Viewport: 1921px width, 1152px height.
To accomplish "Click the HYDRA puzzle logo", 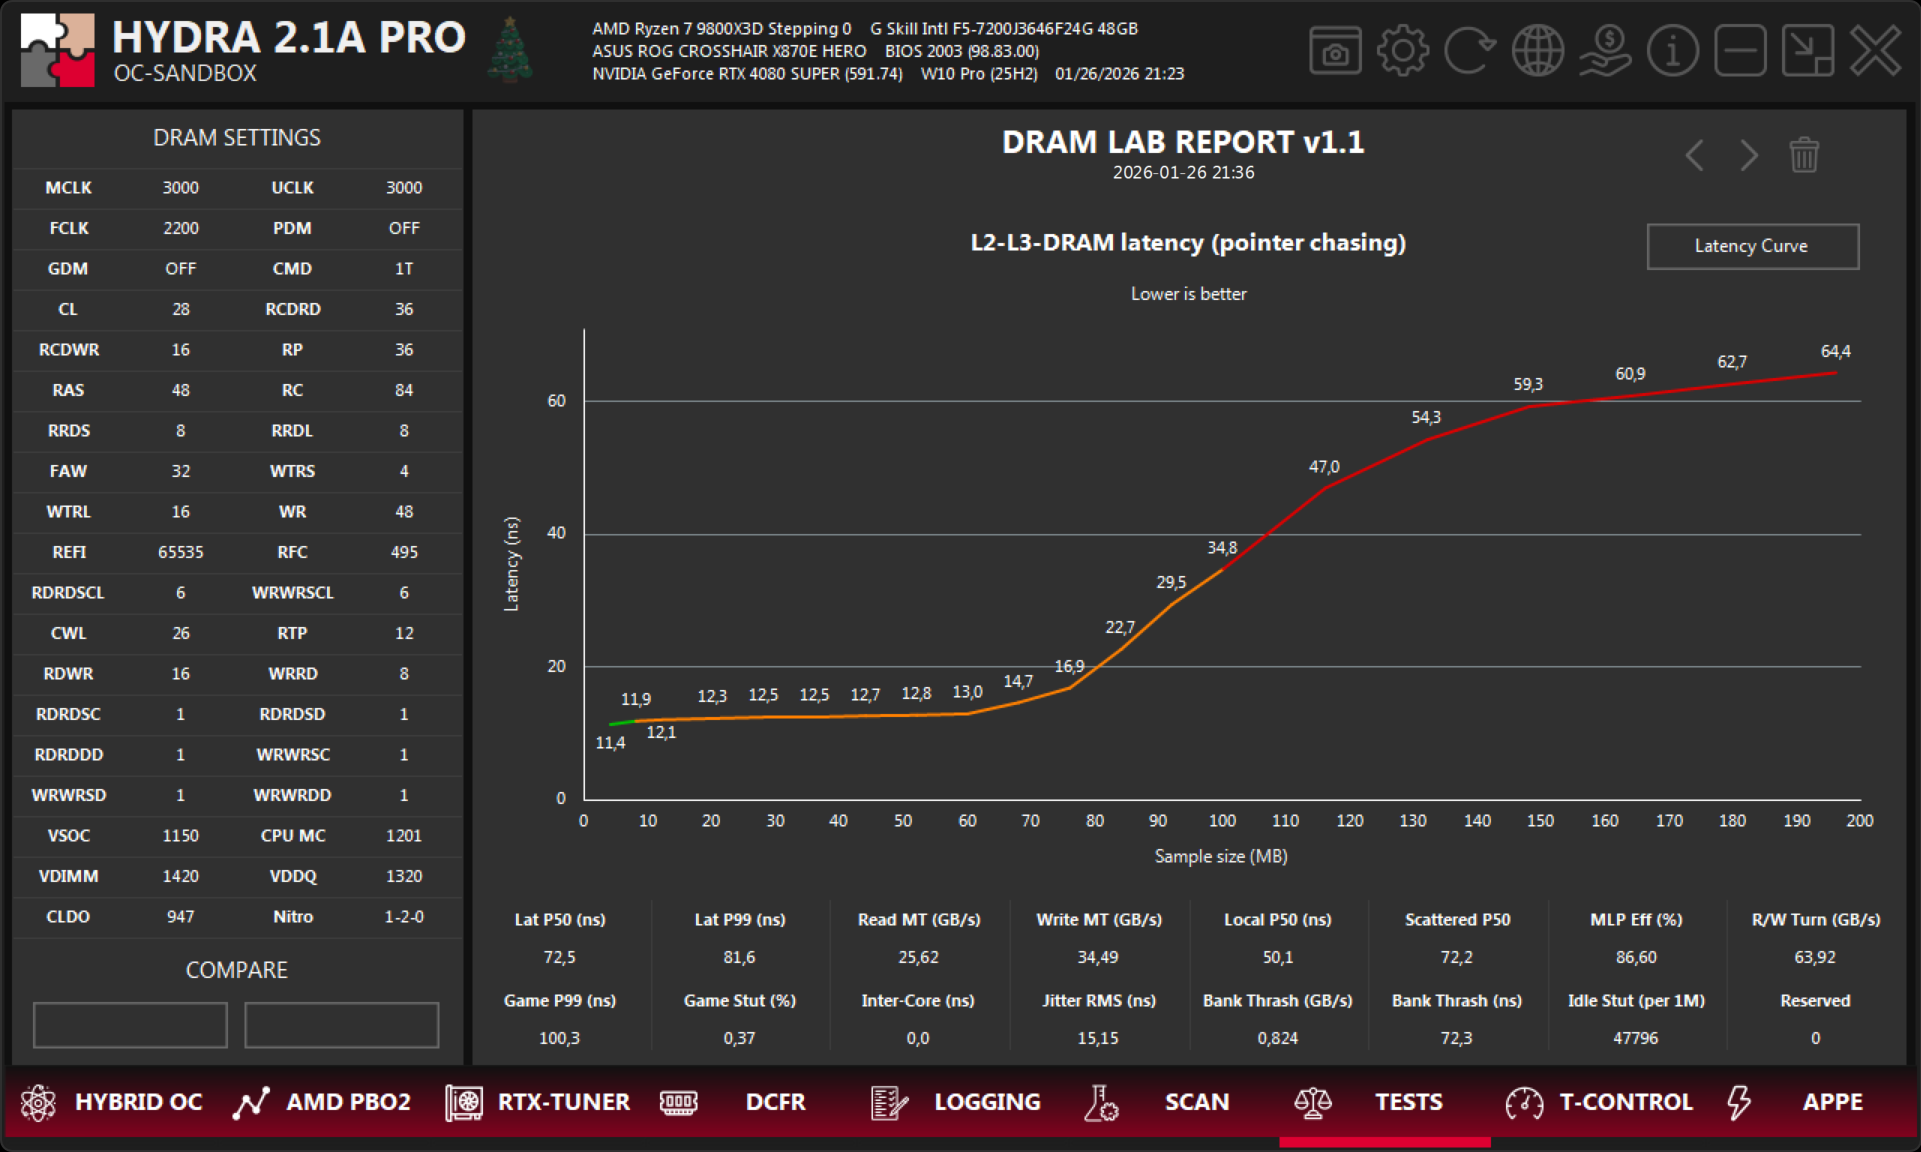I will coord(57,50).
